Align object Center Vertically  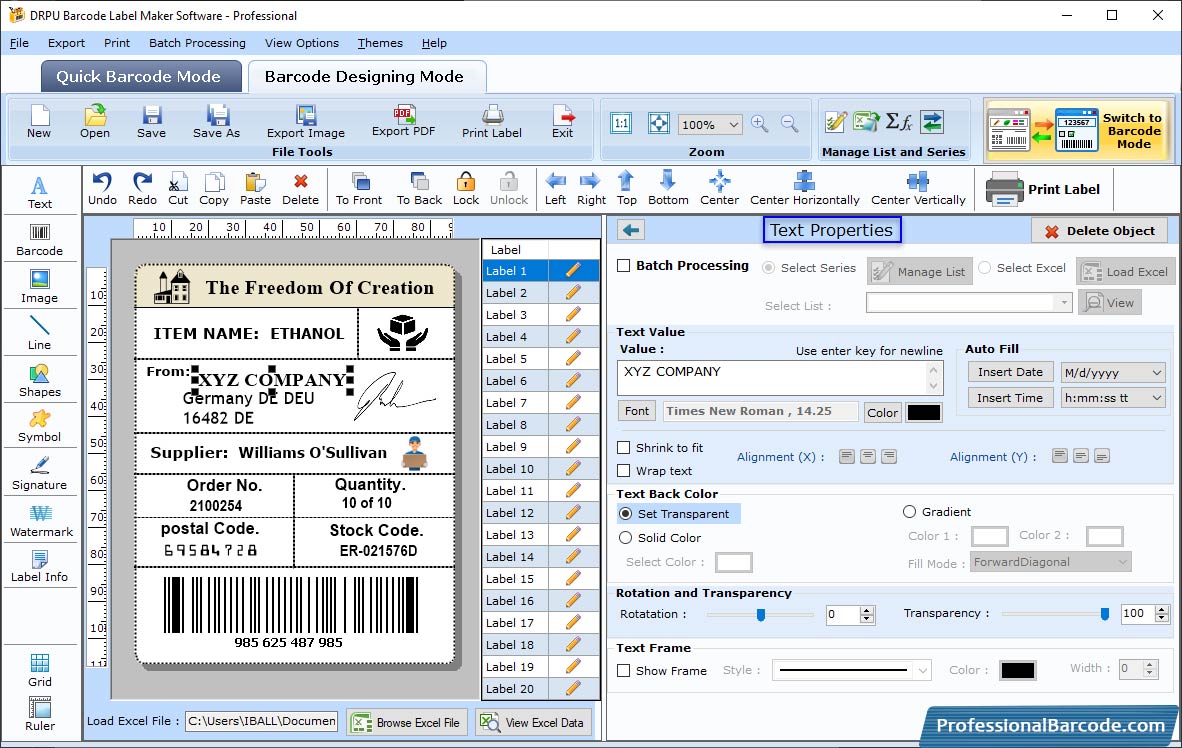[x=918, y=189]
